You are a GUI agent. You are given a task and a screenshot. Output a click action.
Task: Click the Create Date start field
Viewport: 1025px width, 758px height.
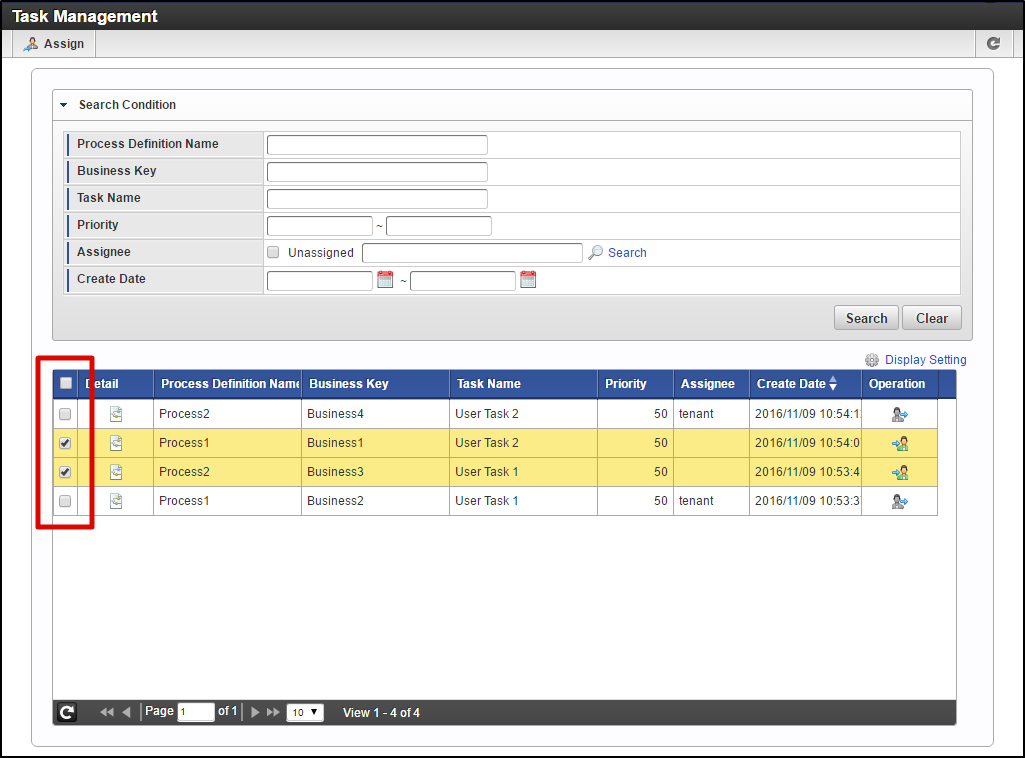[x=320, y=281]
